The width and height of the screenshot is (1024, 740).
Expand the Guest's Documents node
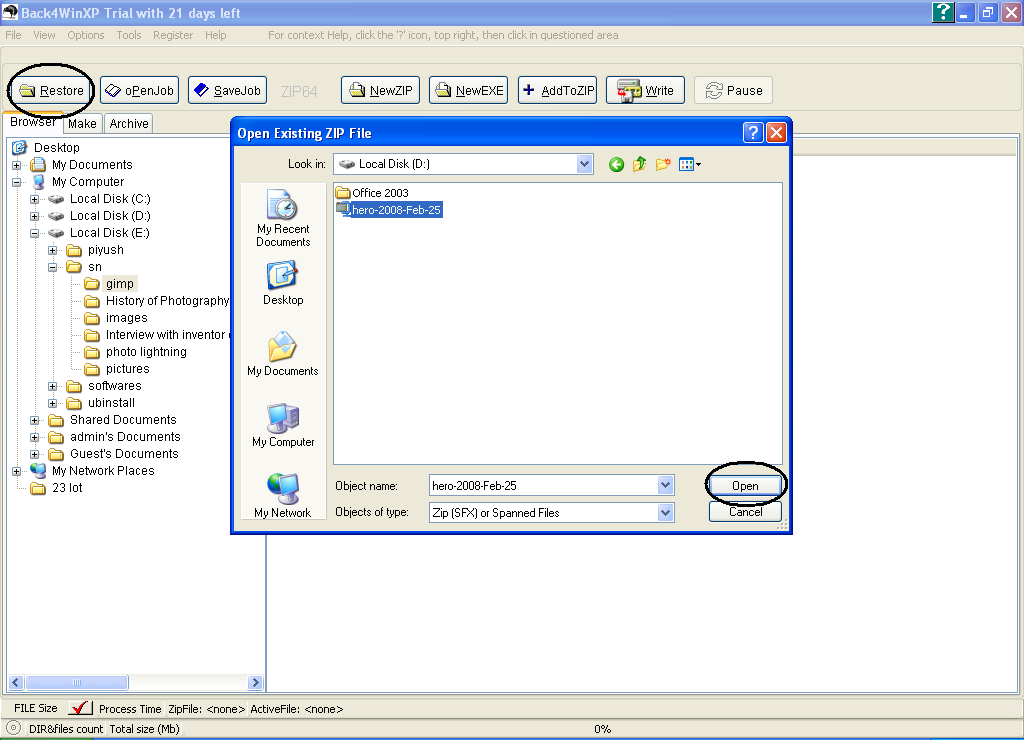click(x=35, y=455)
